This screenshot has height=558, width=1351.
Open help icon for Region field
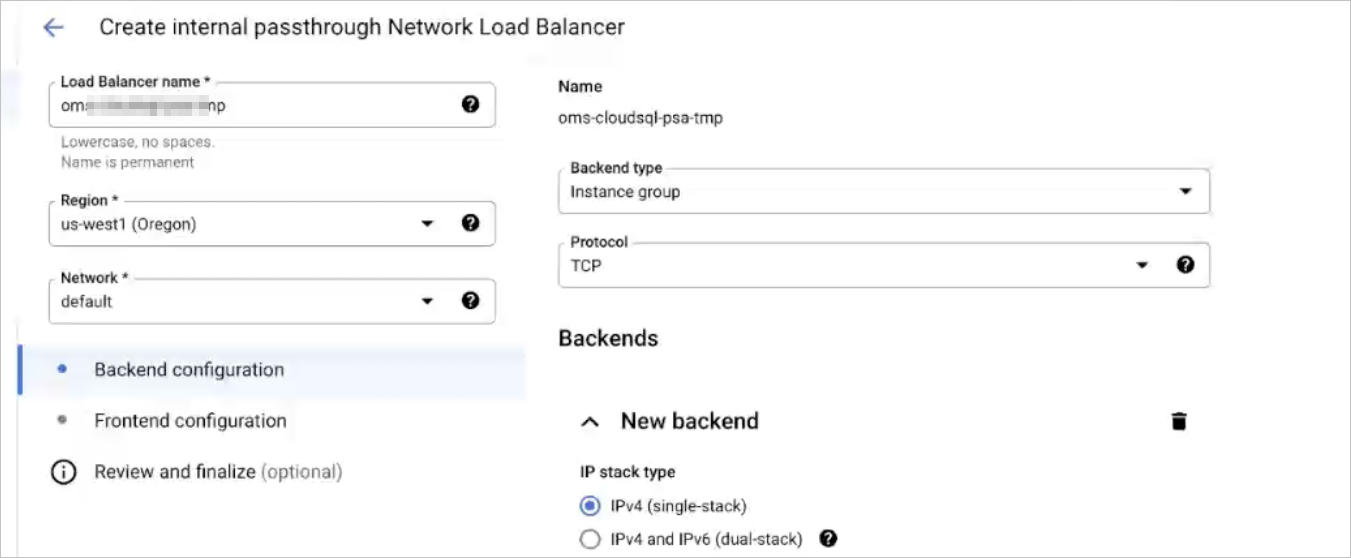pos(470,223)
